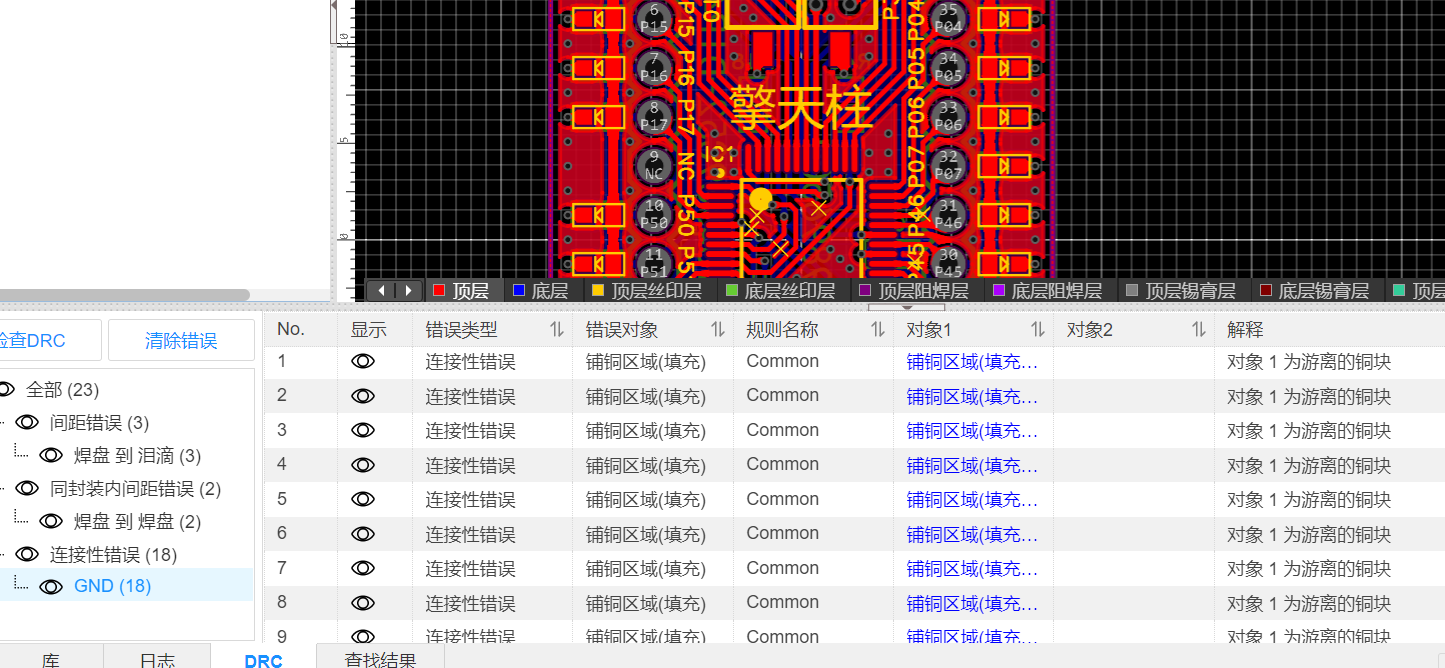Viewport: 1445px width, 668px height.
Task: Click yellow color swatch of 顶层丝印层
Action: click(x=598, y=291)
